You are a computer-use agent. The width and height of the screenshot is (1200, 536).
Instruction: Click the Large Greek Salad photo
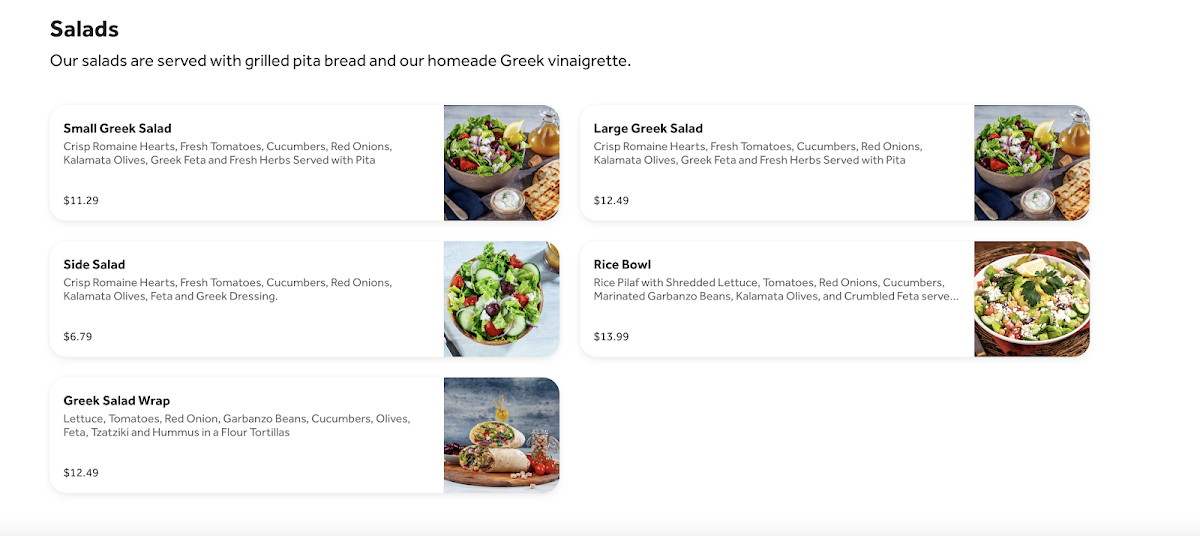coord(1031,163)
